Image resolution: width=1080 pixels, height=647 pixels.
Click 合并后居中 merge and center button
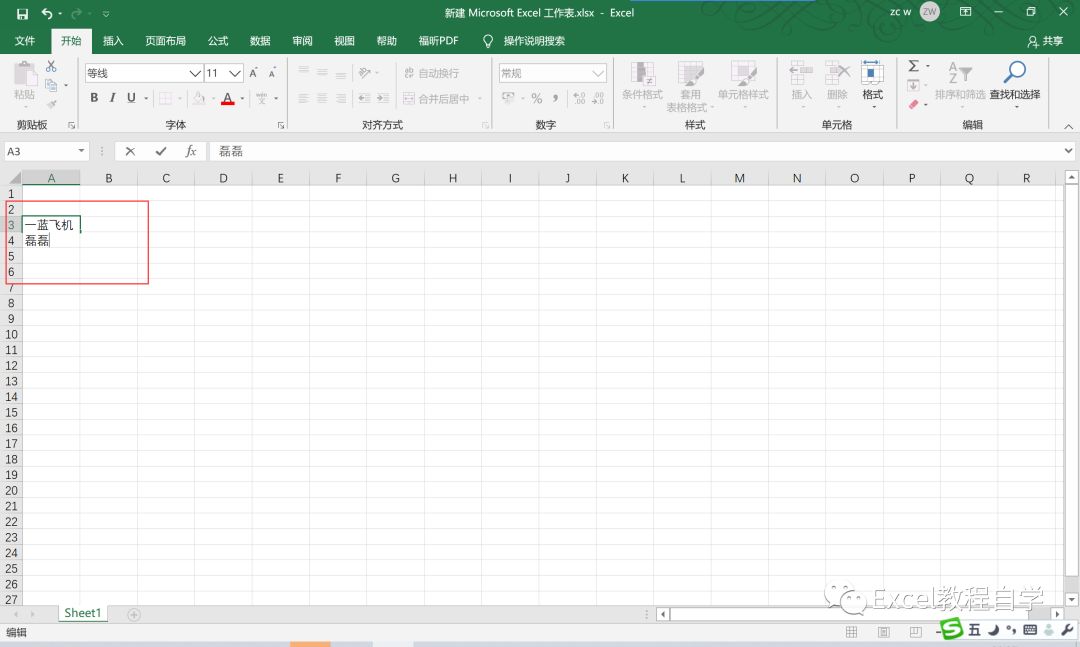[437, 99]
